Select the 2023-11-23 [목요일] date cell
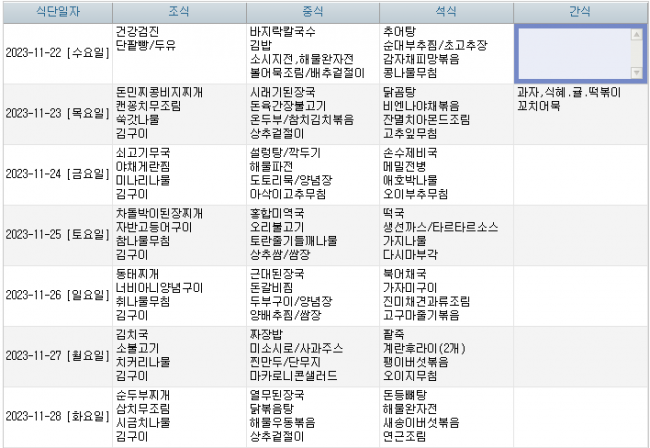 [56, 114]
